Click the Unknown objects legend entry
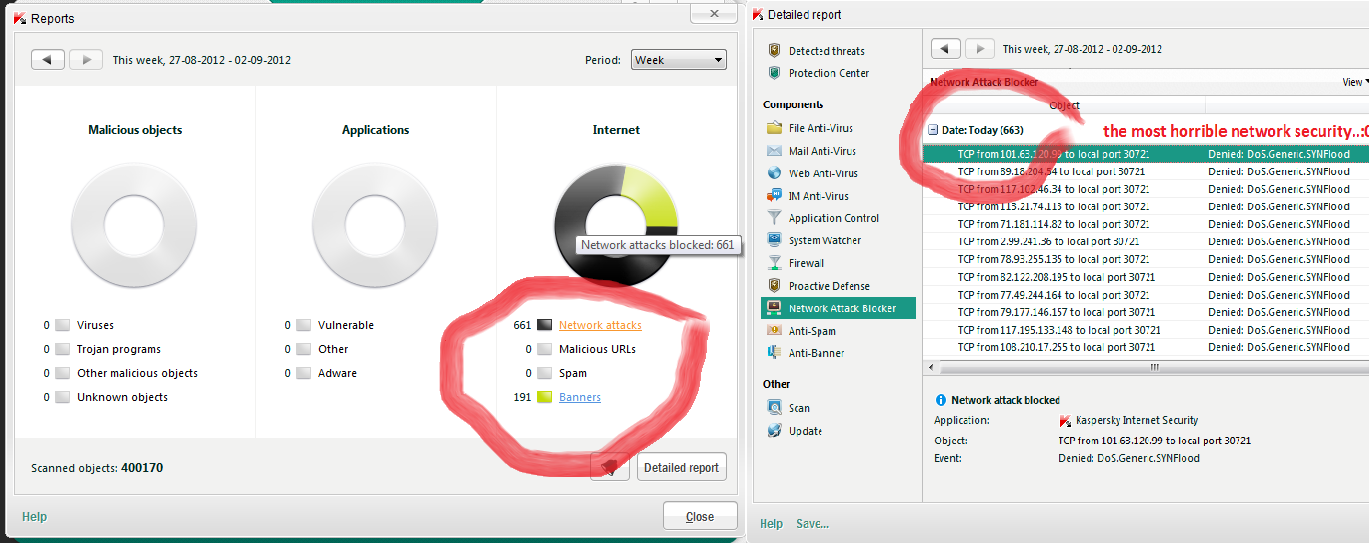The height and width of the screenshot is (554, 1369). (x=122, y=397)
